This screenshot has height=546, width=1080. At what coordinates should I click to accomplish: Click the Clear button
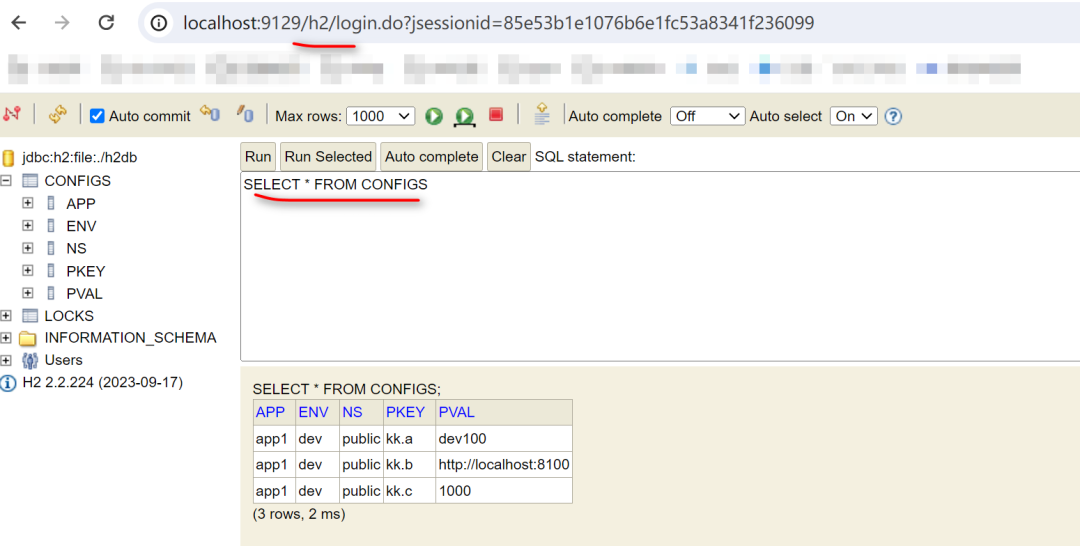pos(508,157)
